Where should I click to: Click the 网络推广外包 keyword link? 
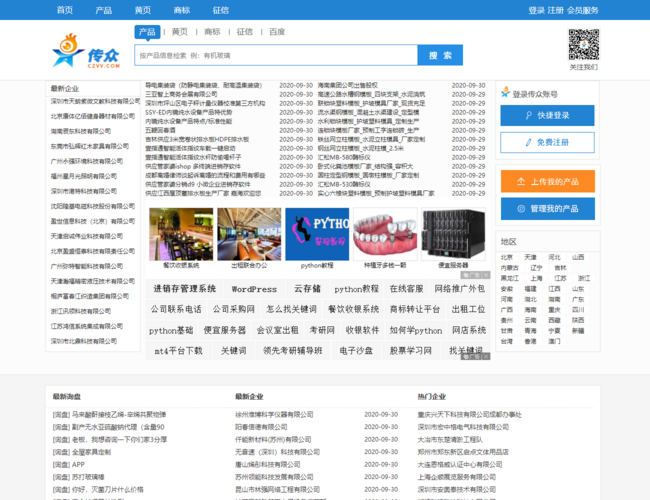click(459, 289)
